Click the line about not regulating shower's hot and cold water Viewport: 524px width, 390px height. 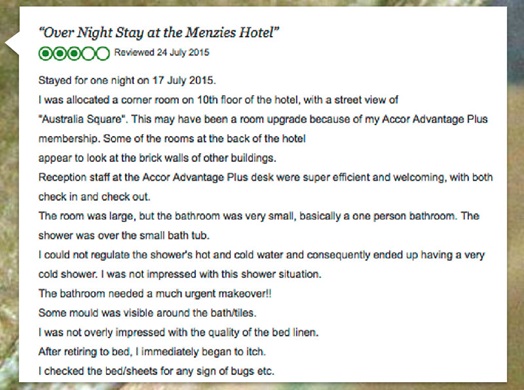262,255
